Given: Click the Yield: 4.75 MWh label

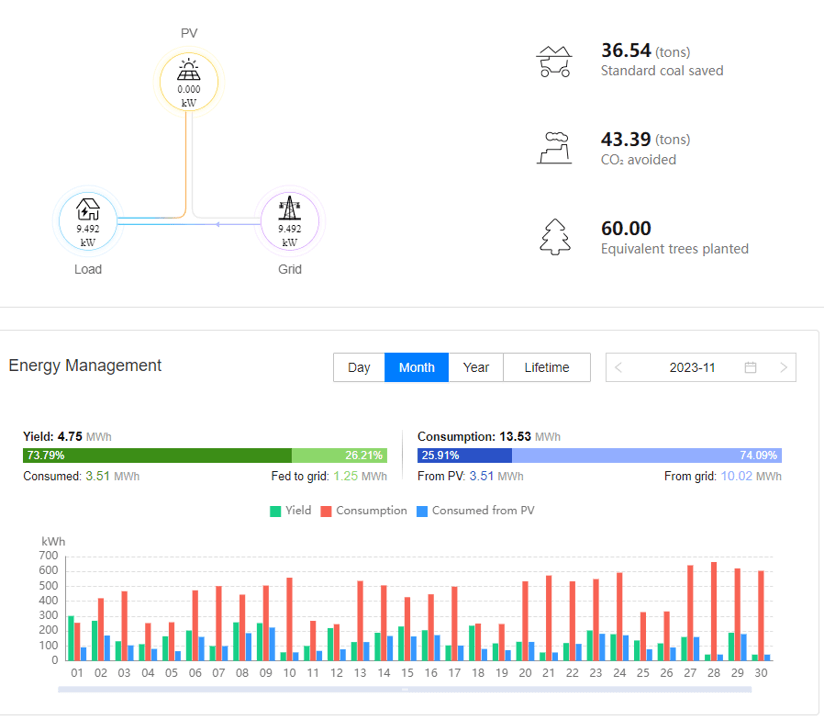Looking at the screenshot, I should coord(67,437).
